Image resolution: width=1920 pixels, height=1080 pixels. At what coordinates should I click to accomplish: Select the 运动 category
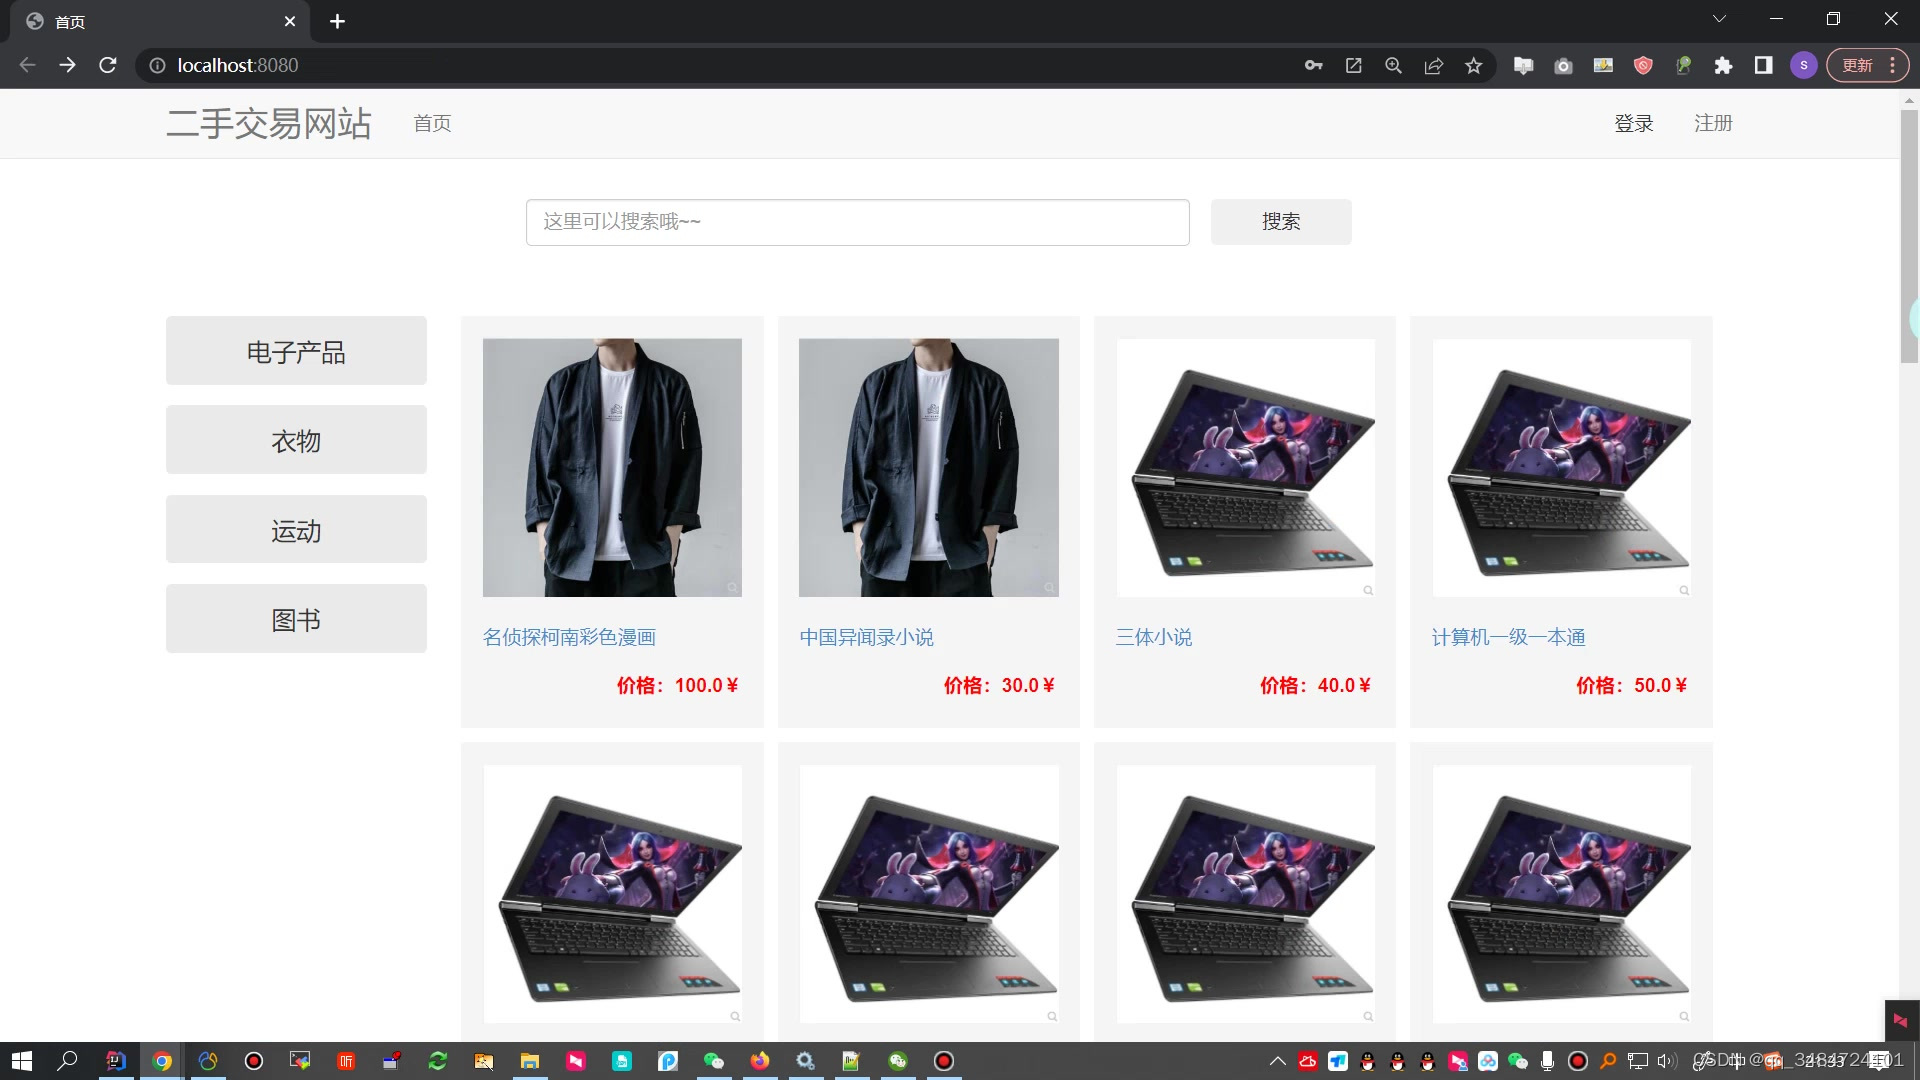tap(296, 530)
